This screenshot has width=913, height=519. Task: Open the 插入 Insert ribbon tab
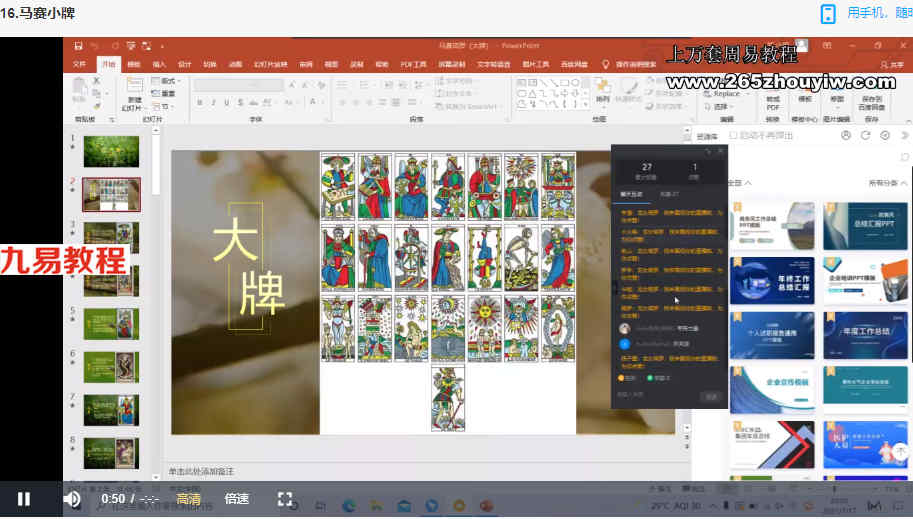point(159,64)
